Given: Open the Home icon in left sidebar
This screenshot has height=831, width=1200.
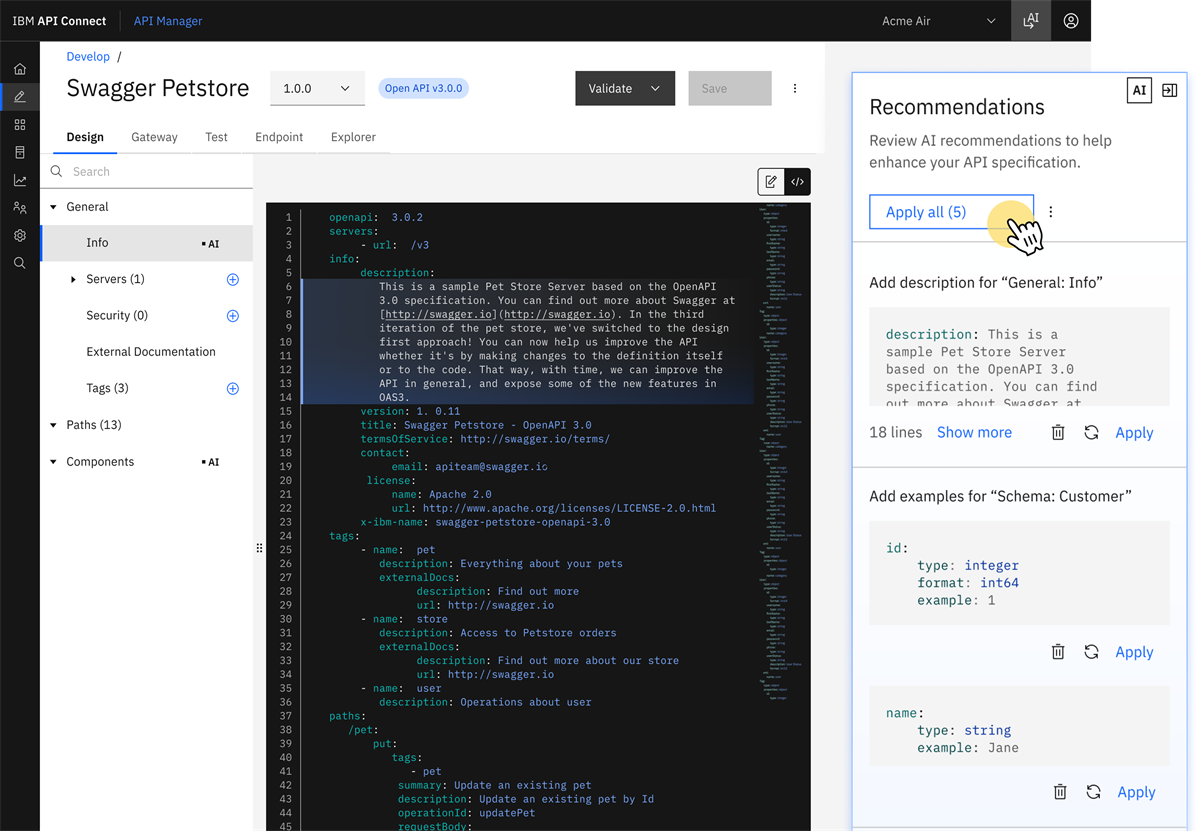Looking at the screenshot, I should tap(20, 69).
